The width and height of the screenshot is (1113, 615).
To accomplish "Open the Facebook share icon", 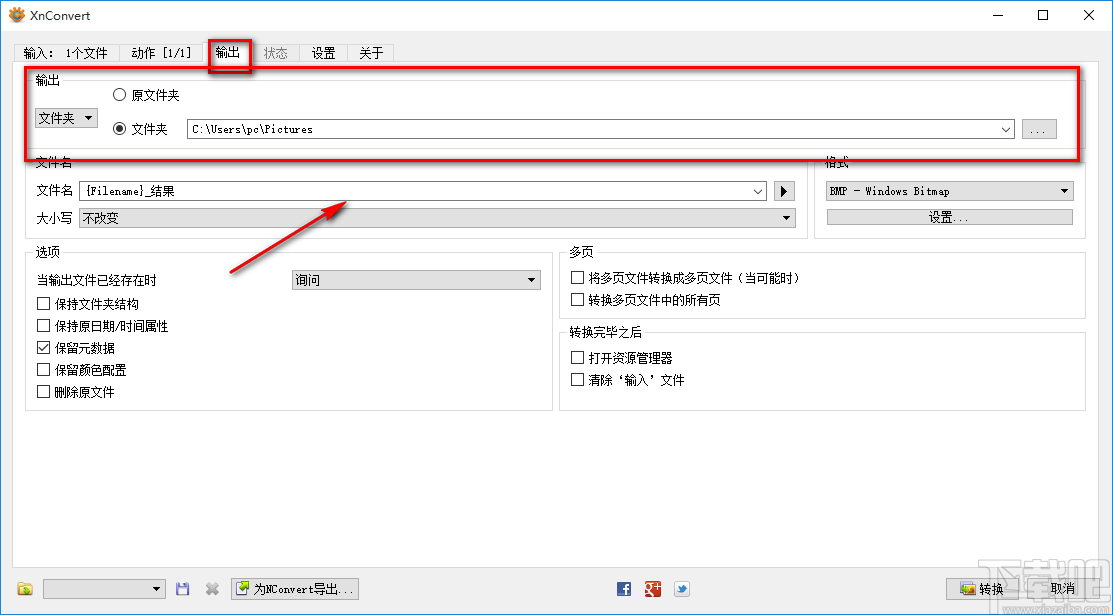I will [x=624, y=589].
